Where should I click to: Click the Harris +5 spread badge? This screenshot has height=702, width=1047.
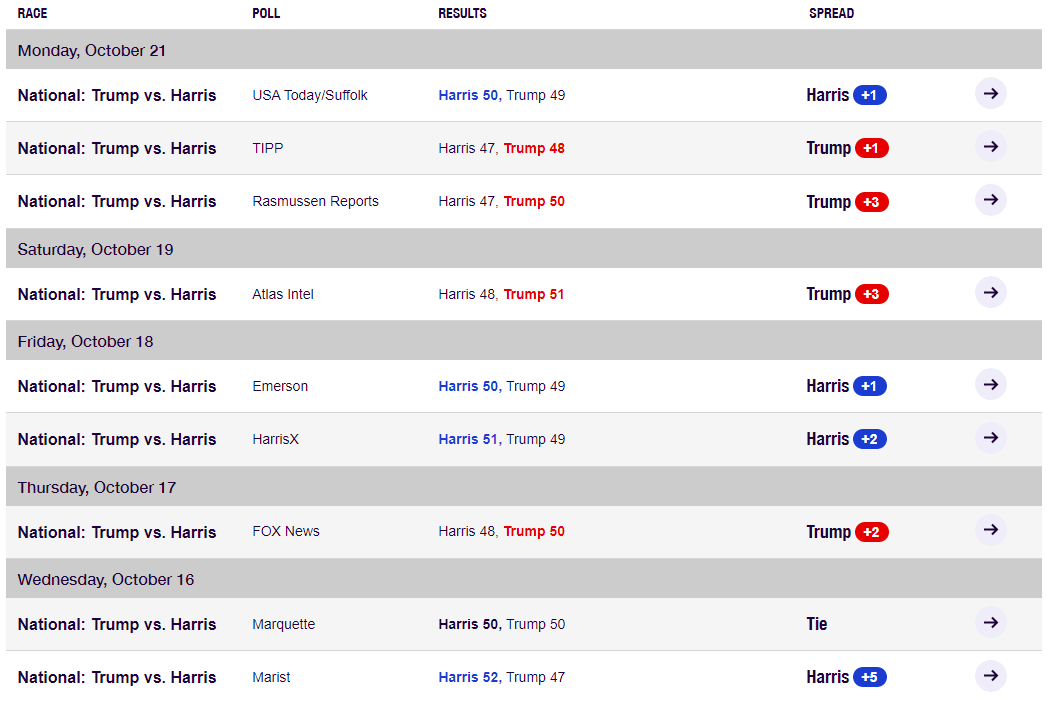869,678
